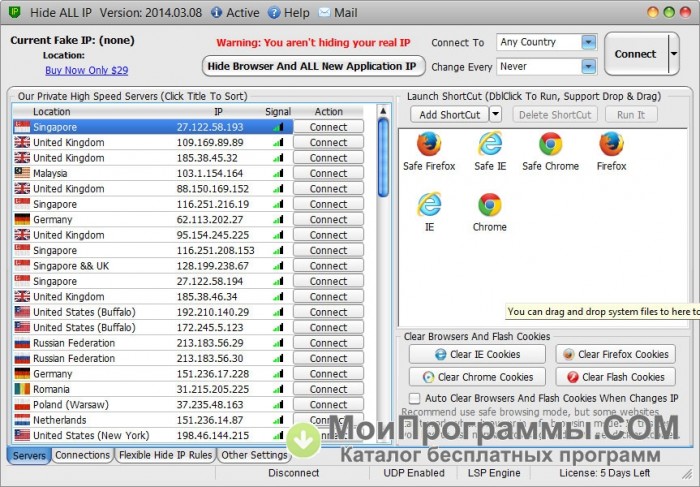Click the Hide ALL IP shield logo
The height and width of the screenshot is (487, 700).
pyautogui.click(x=15, y=12)
